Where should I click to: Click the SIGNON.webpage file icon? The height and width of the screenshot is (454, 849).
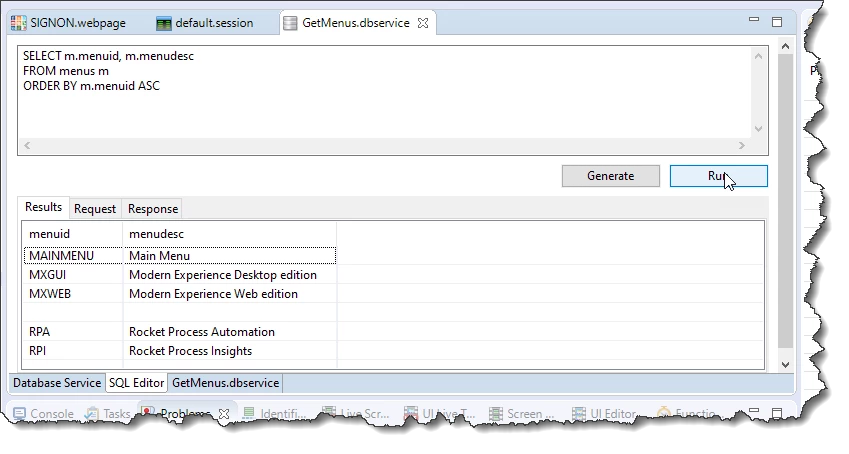tap(18, 23)
